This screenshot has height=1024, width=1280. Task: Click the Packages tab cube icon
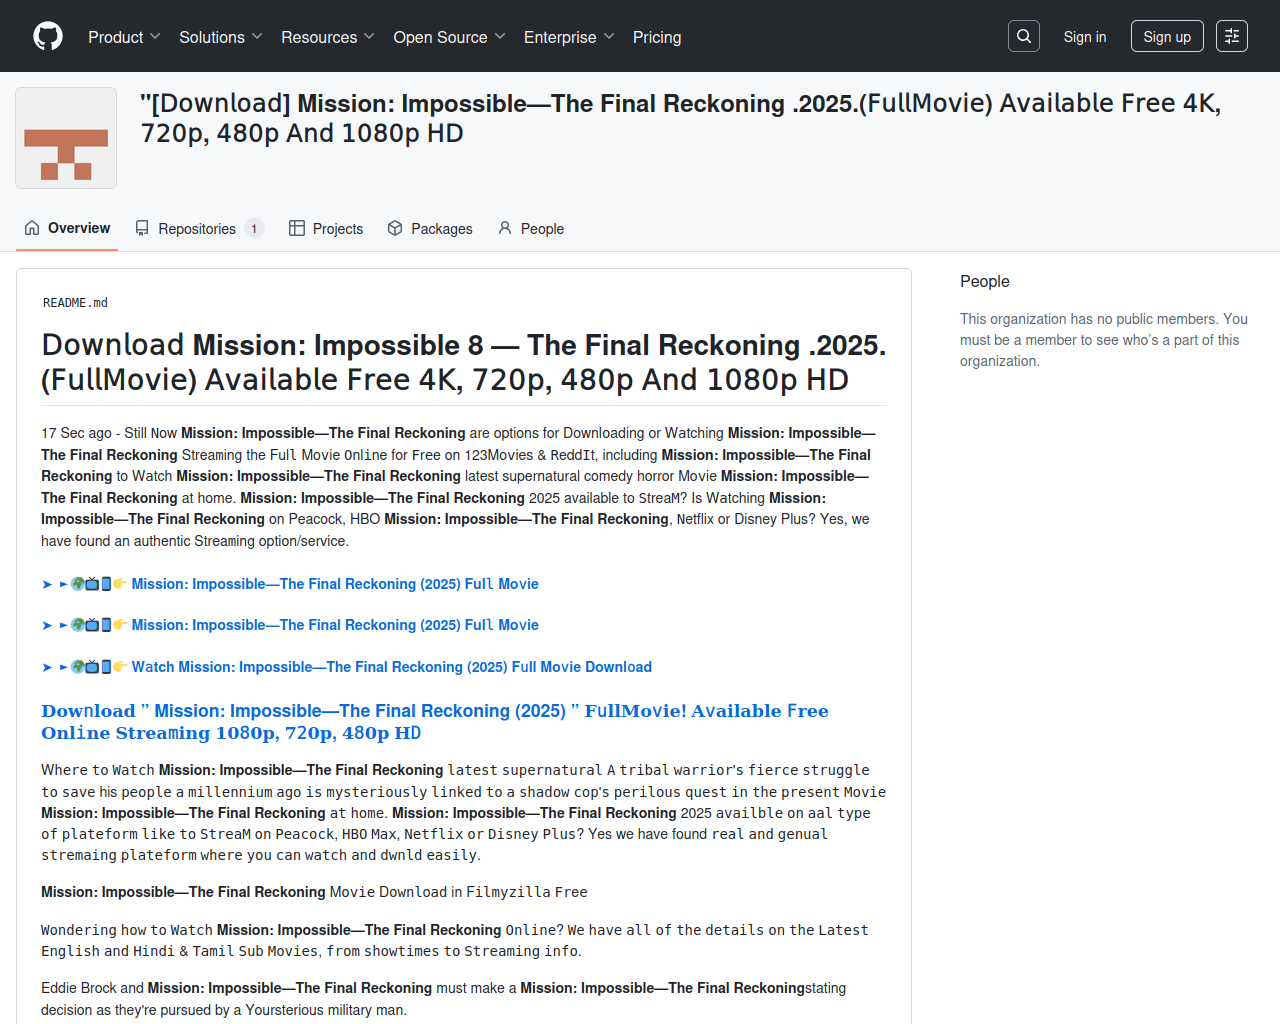[x=395, y=228]
